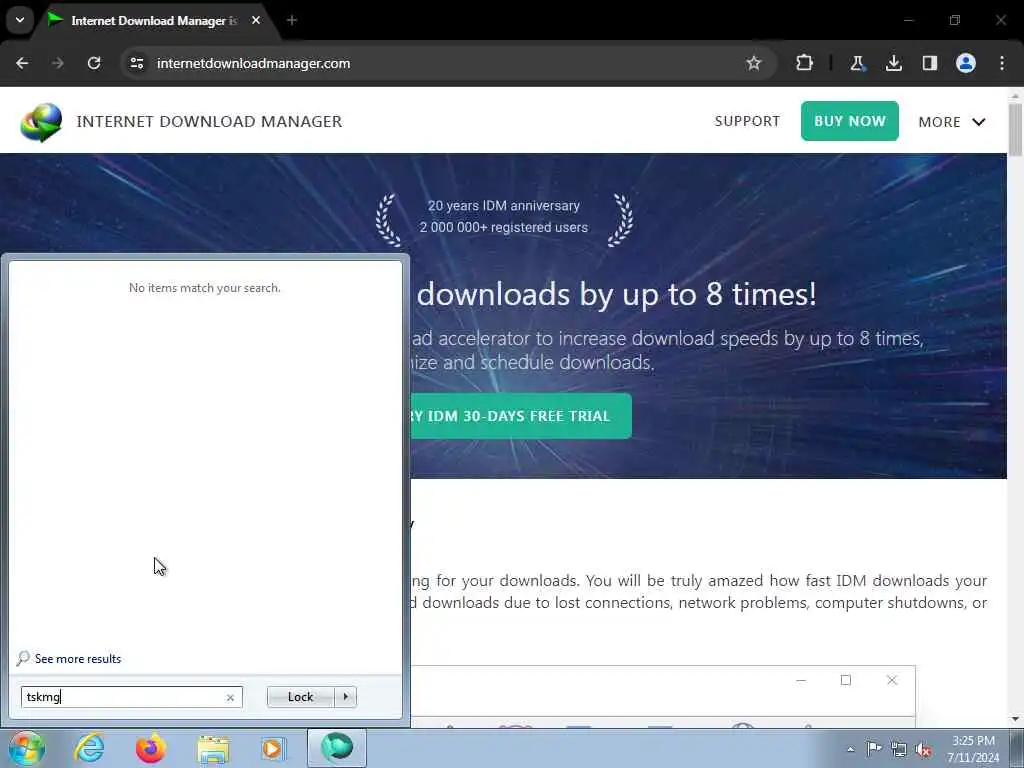Click the muted volume tray icon

tap(923, 750)
